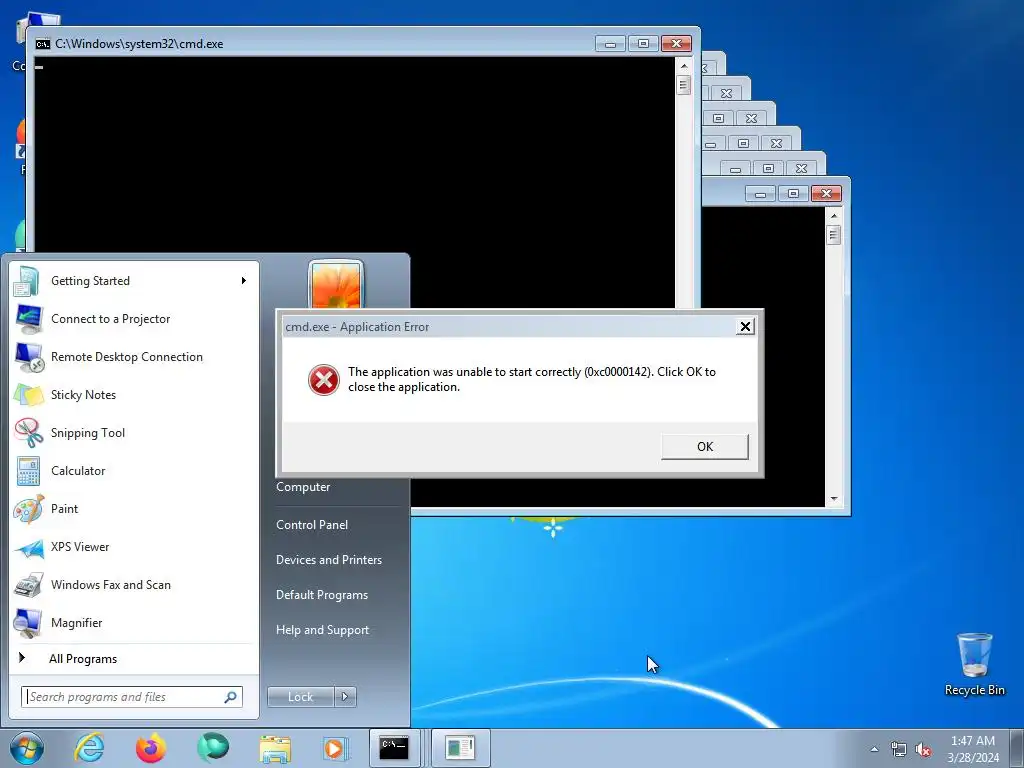Click the Getting Started icon

(27, 281)
